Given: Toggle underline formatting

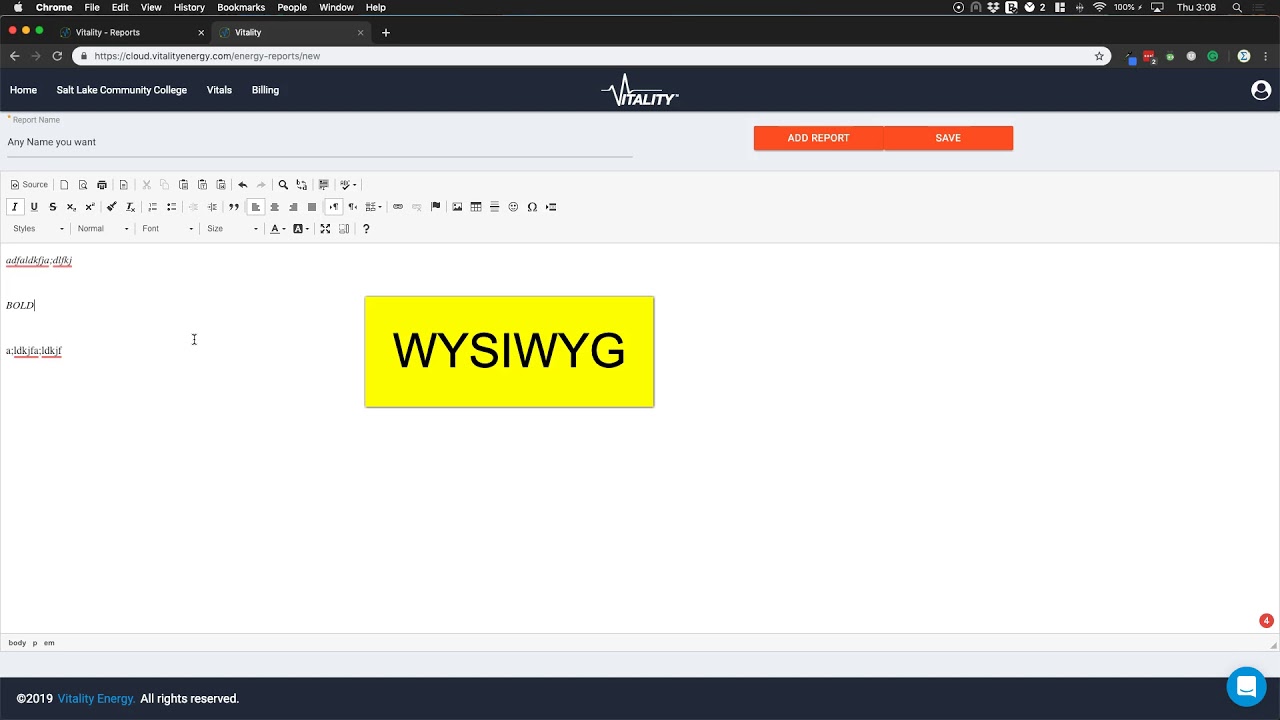Looking at the screenshot, I should (x=34, y=207).
